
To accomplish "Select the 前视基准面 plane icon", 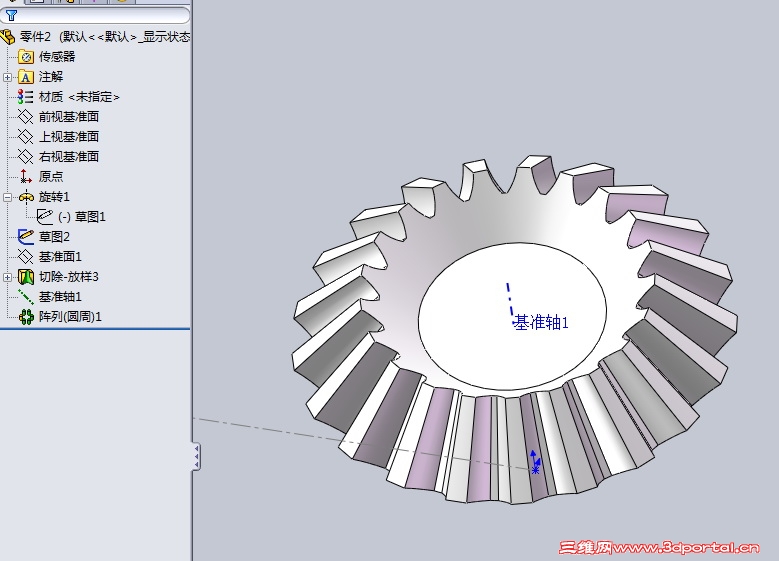I will (x=26, y=117).
